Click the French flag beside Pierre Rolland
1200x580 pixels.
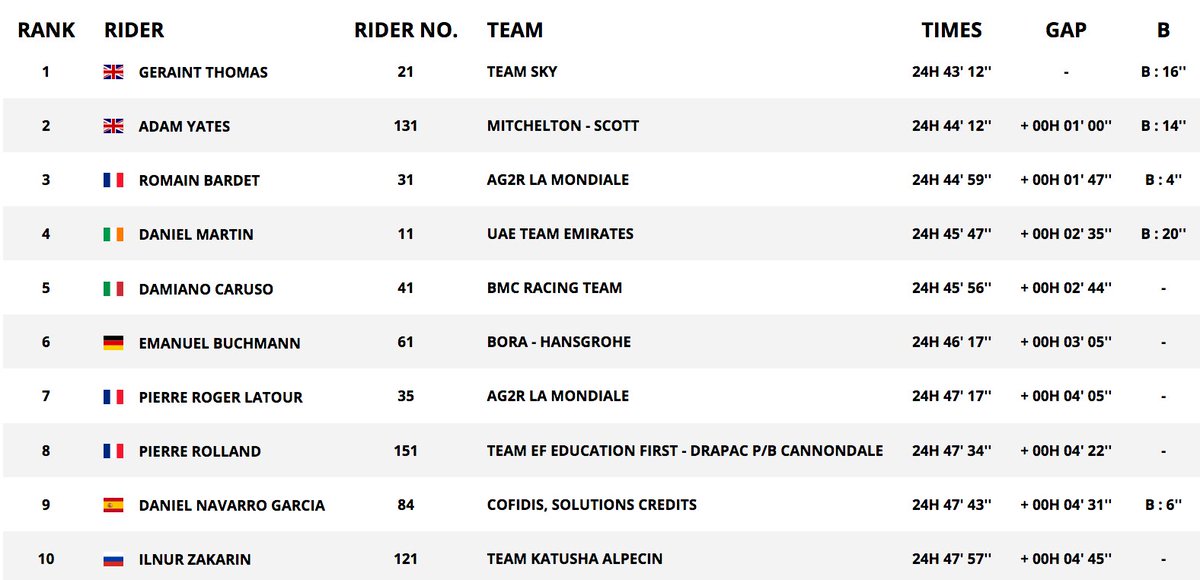click(113, 451)
